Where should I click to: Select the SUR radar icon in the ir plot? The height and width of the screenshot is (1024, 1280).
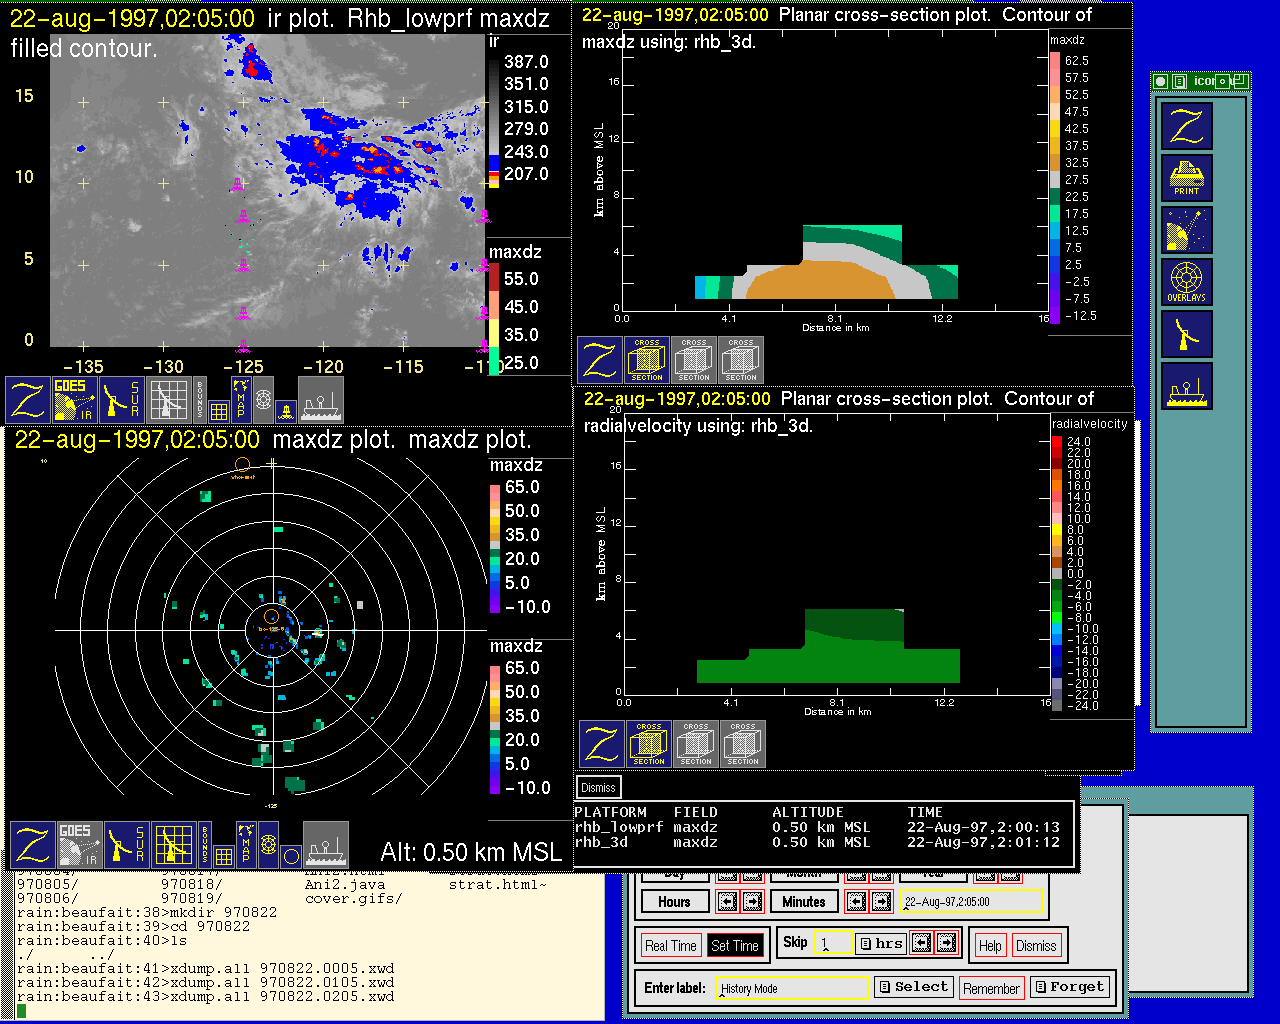[x=123, y=399]
